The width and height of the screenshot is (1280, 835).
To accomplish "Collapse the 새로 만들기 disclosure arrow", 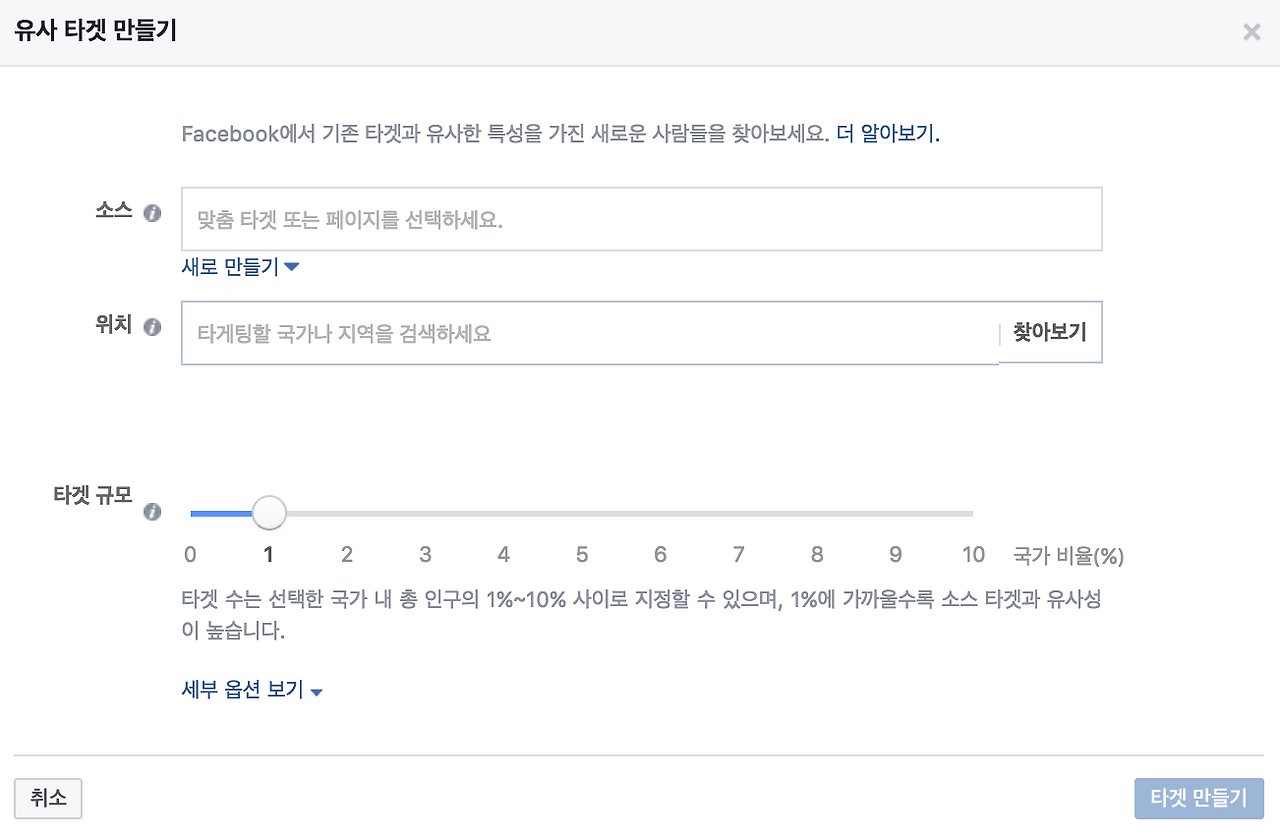I will pyautogui.click(x=291, y=266).
